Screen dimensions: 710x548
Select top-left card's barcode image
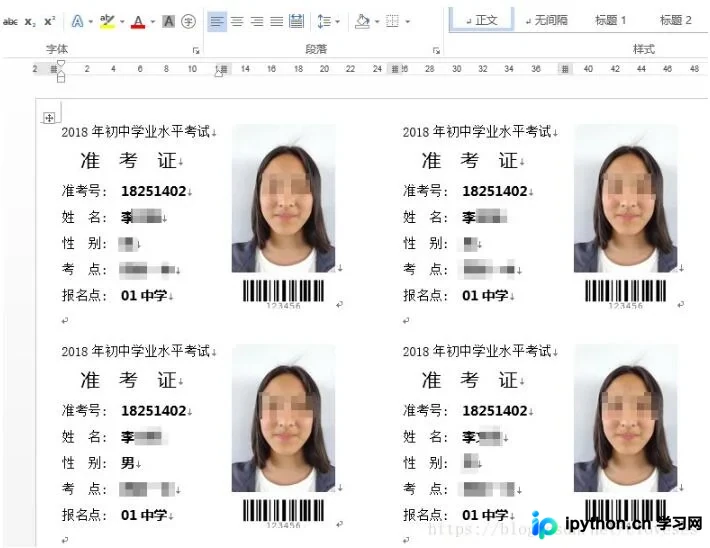[283, 294]
